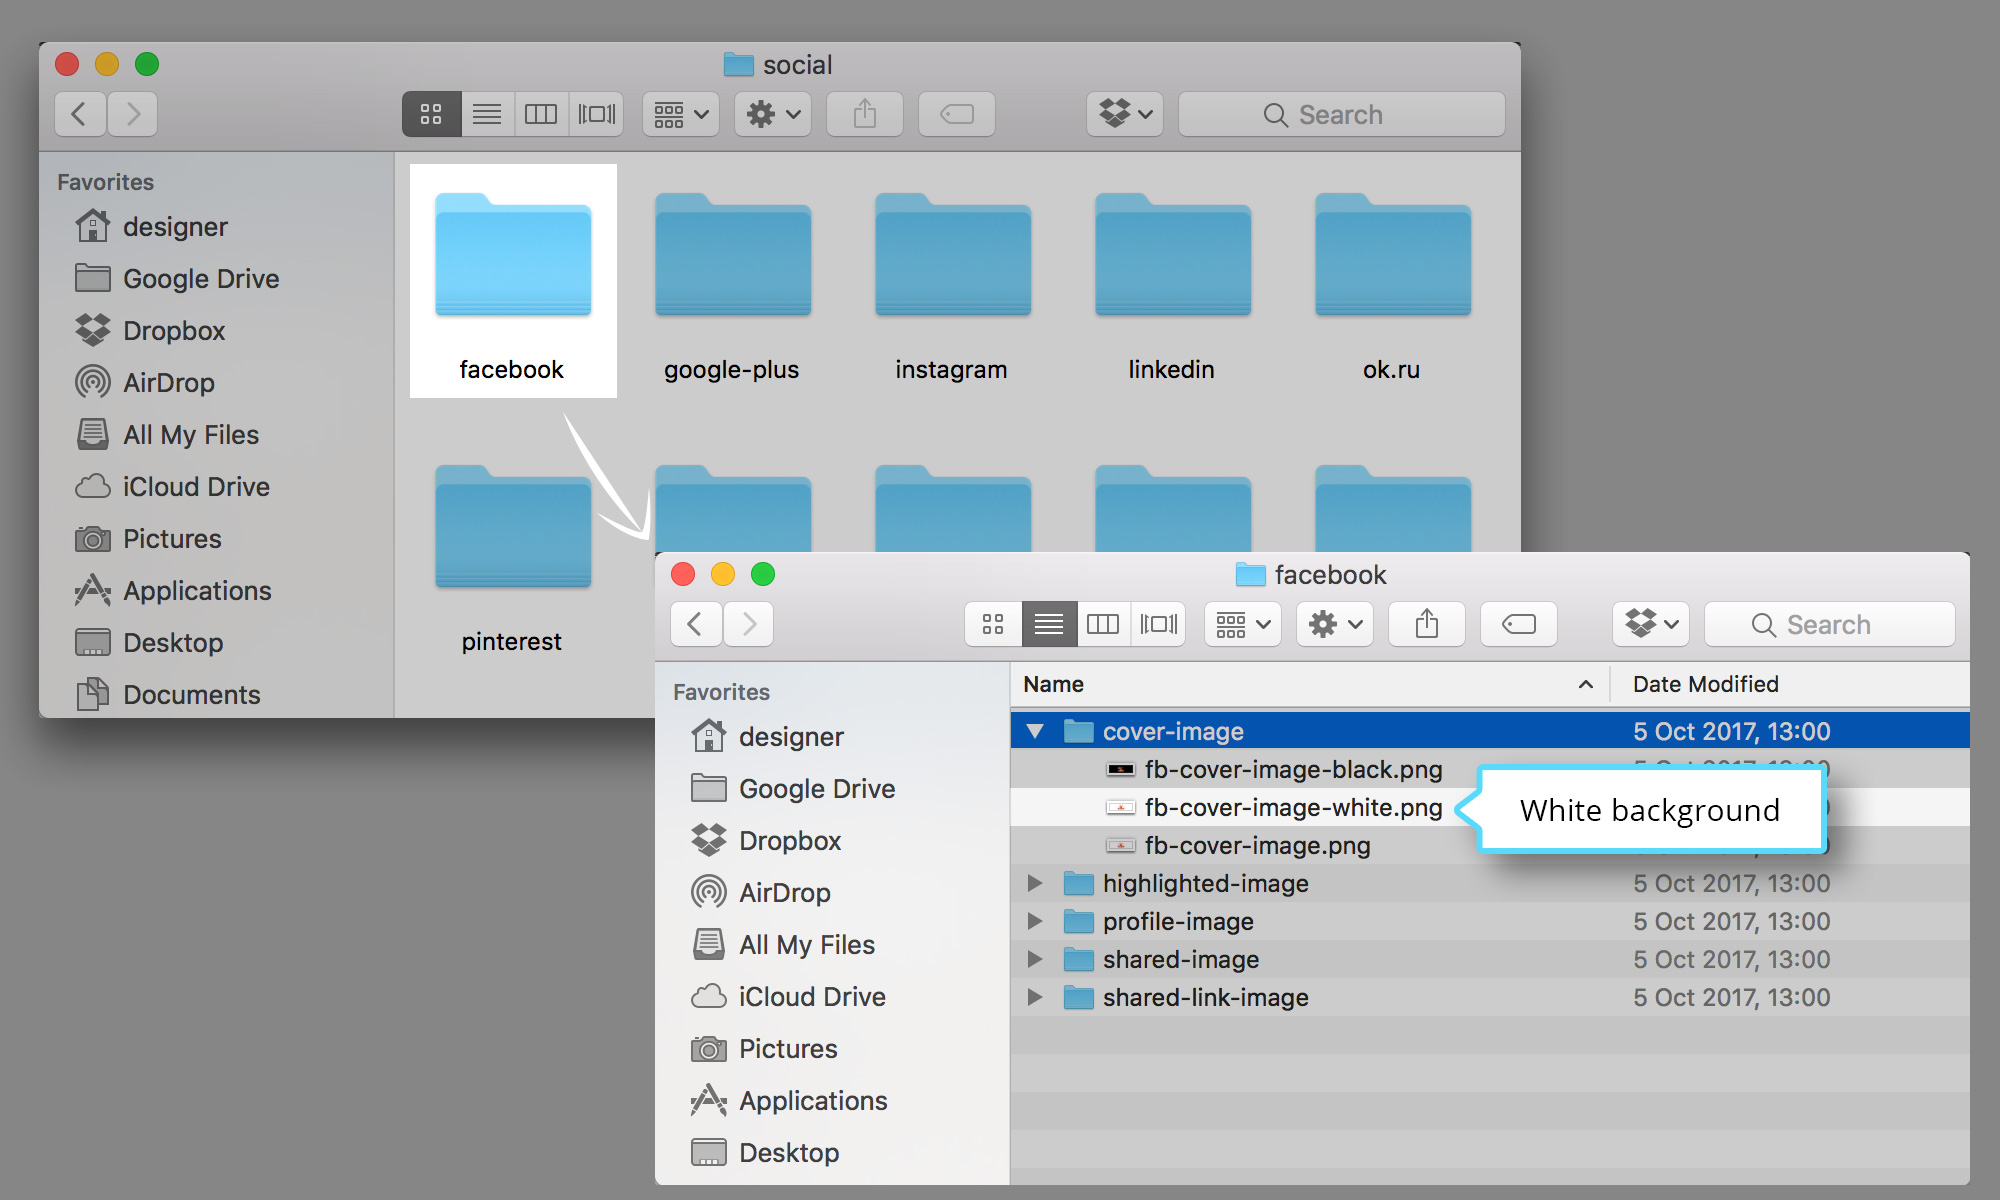Open Dropbox dropdown in social window toolbar
This screenshot has height=1200, width=2000.
pyautogui.click(x=1125, y=114)
